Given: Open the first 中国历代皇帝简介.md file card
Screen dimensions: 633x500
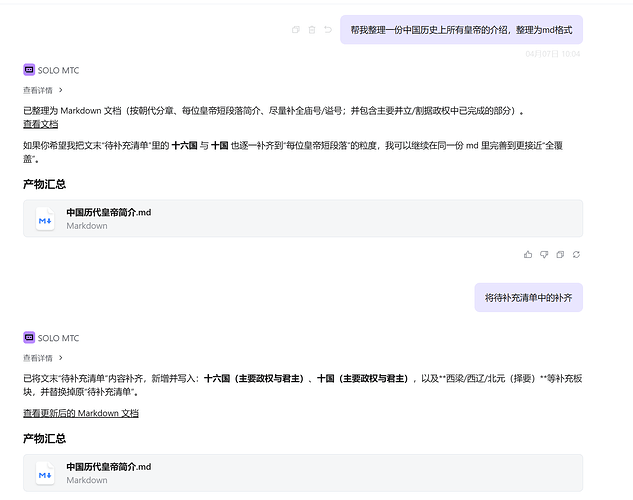Looking at the screenshot, I should (302, 218).
